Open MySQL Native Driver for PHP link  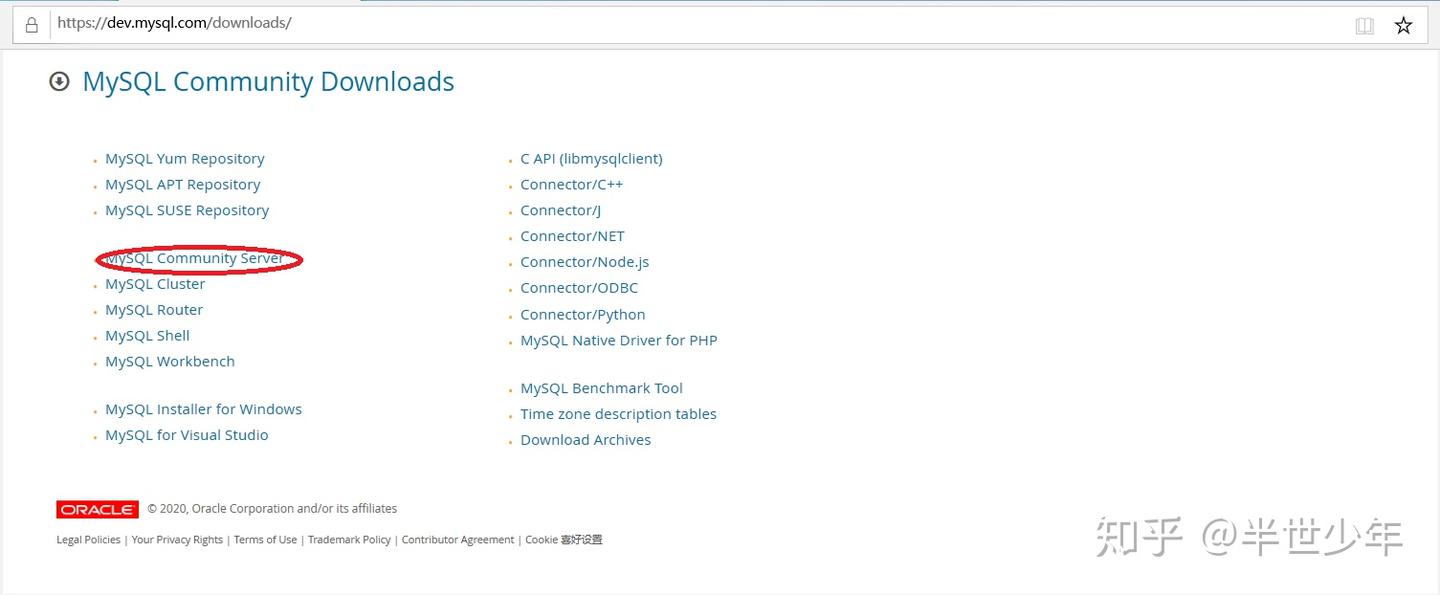click(618, 341)
